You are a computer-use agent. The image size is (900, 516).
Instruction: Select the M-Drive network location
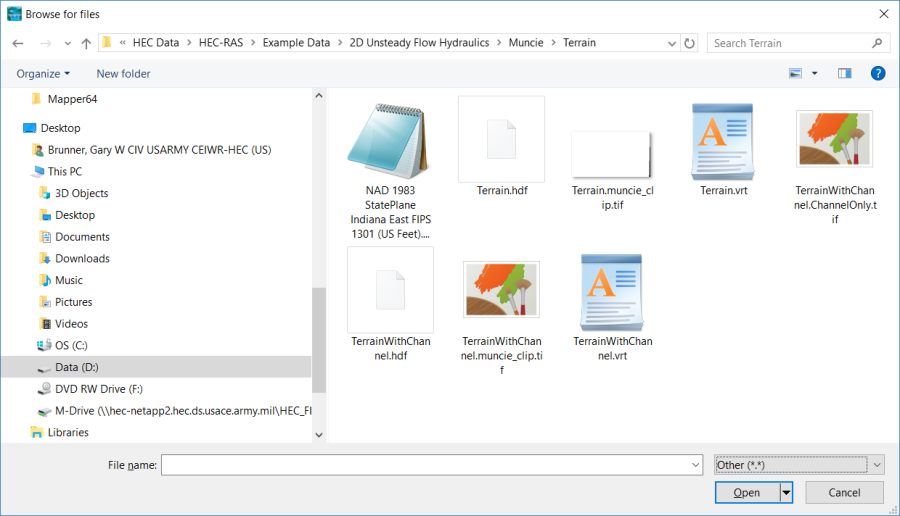pos(183,411)
